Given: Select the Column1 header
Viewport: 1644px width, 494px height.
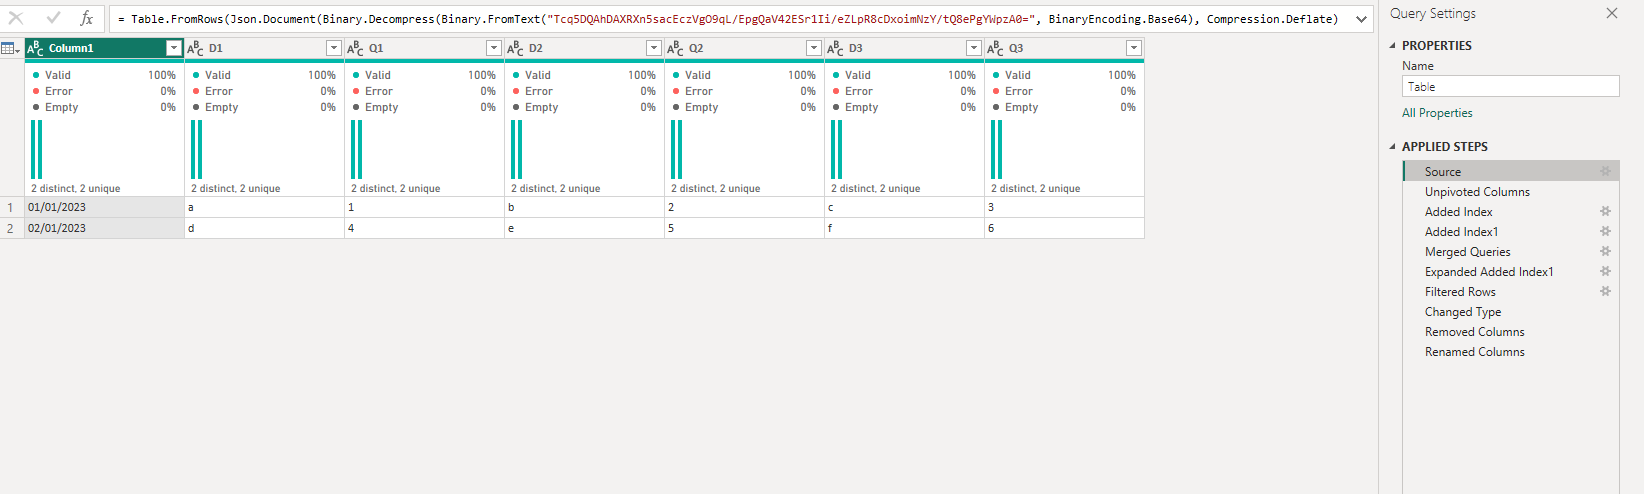Looking at the screenshot, I should point(104,48).
